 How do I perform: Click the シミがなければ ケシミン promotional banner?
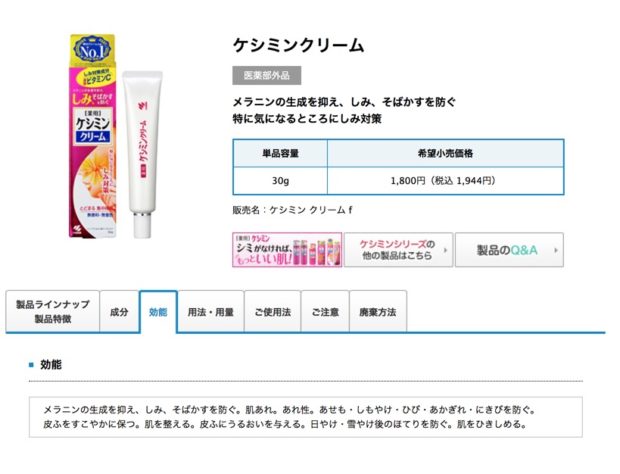[x=287, y=250]
